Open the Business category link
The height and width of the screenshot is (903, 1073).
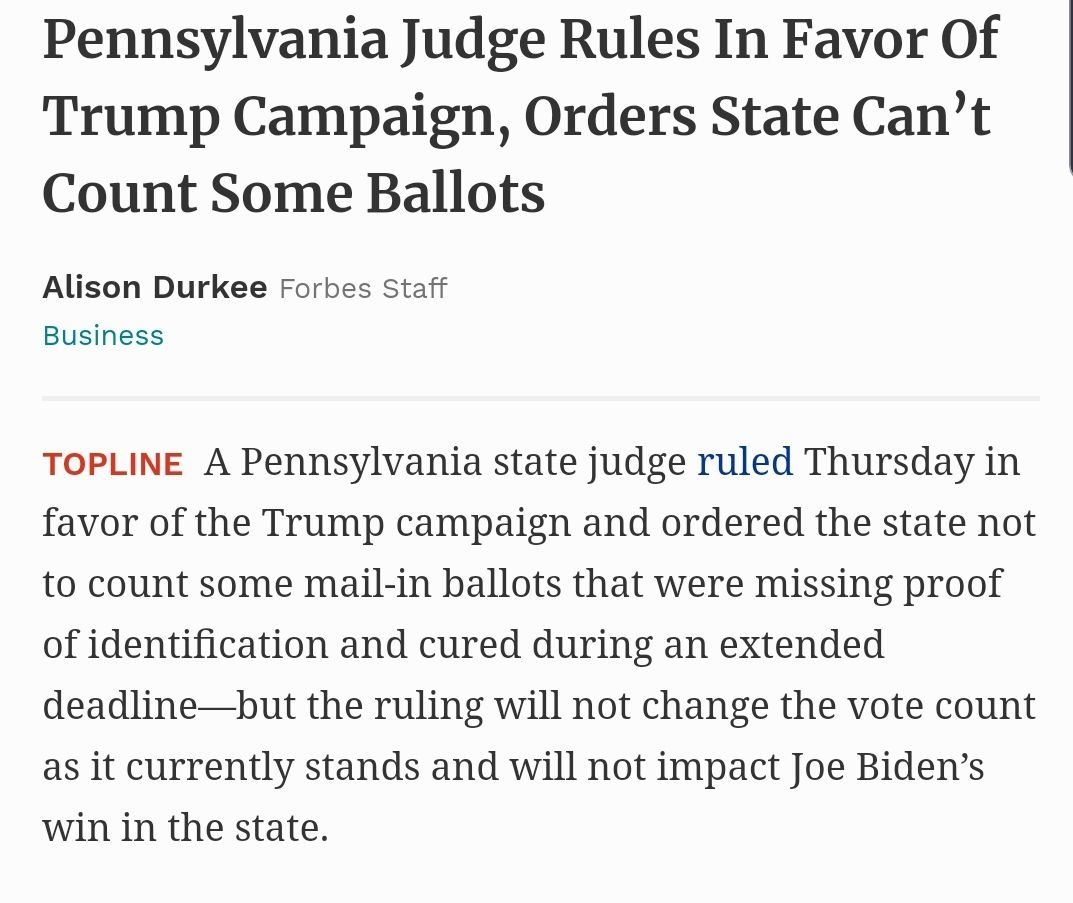tap(103, 336)
